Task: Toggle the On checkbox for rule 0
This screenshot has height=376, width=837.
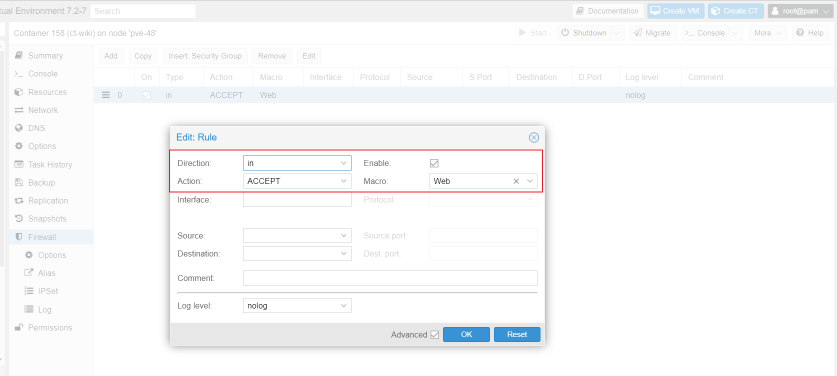Action: coord(146,95)
